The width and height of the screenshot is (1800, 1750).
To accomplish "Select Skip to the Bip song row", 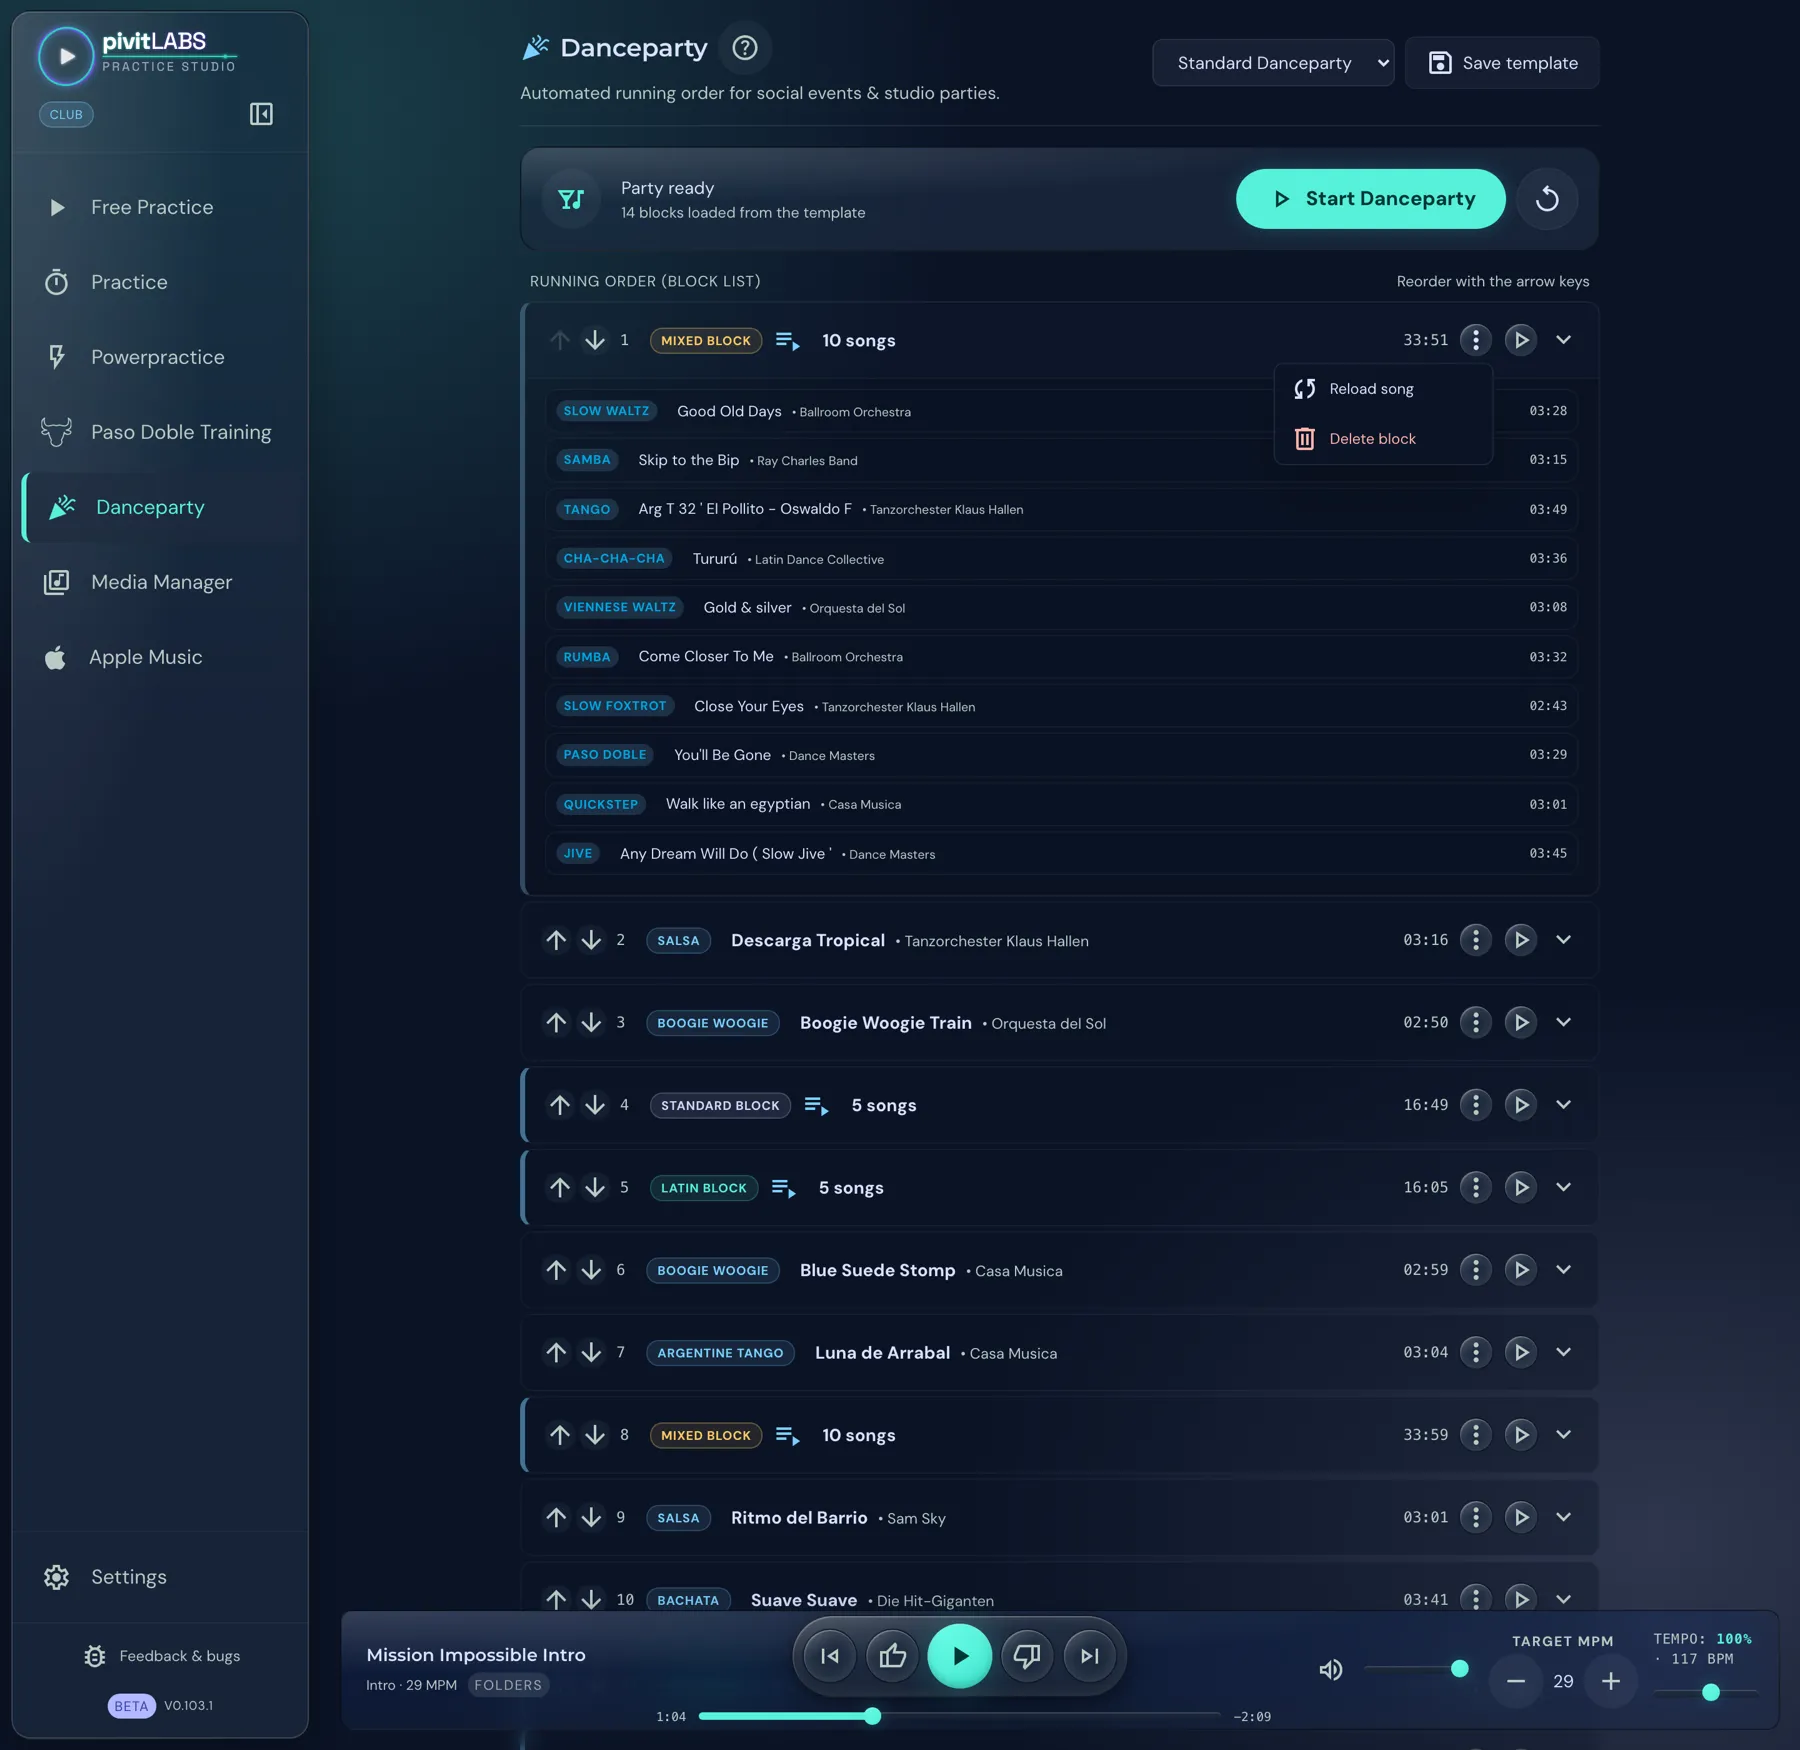I will [1061, 460].
